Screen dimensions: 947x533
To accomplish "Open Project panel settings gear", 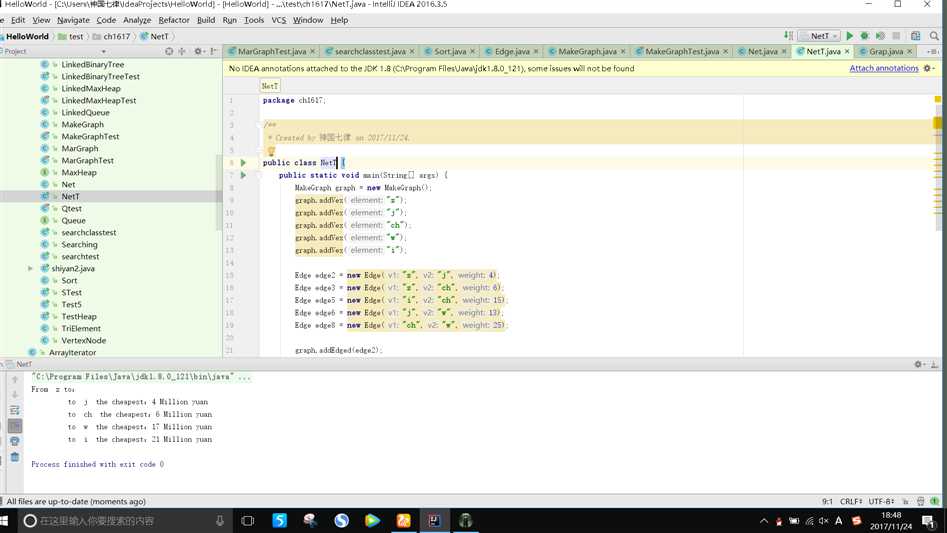I will 198,51.
